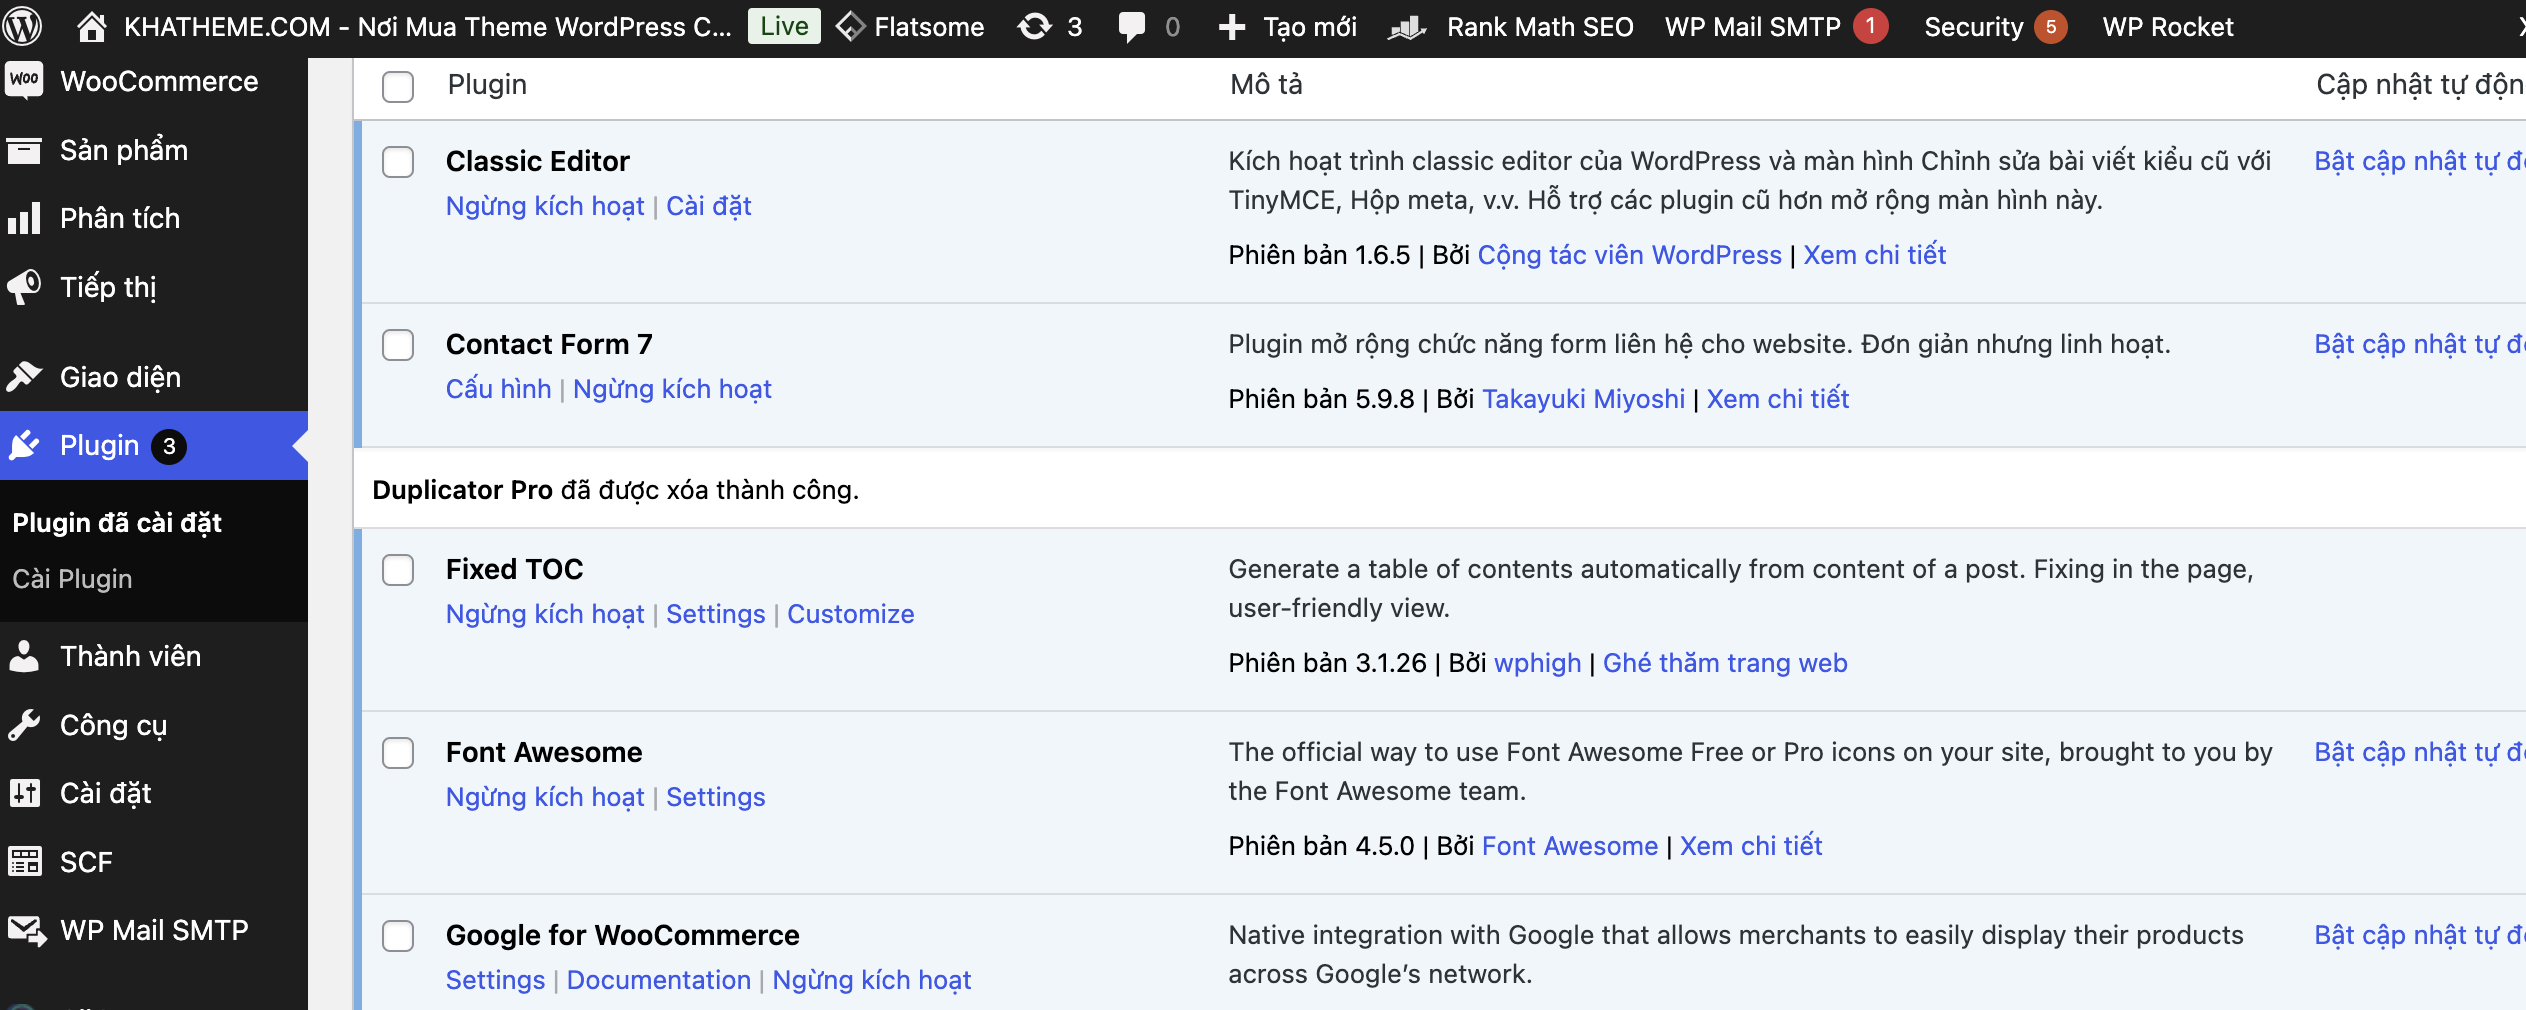Viewport: 2526px width, 1010px height.
Task: Click the Live status badge
Action: point(784,27)
